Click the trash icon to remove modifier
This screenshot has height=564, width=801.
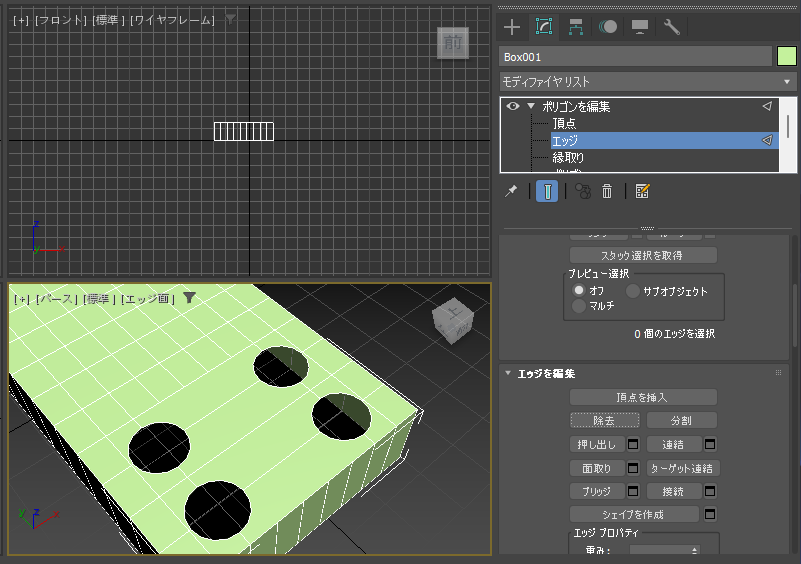(x=607, y=192)
